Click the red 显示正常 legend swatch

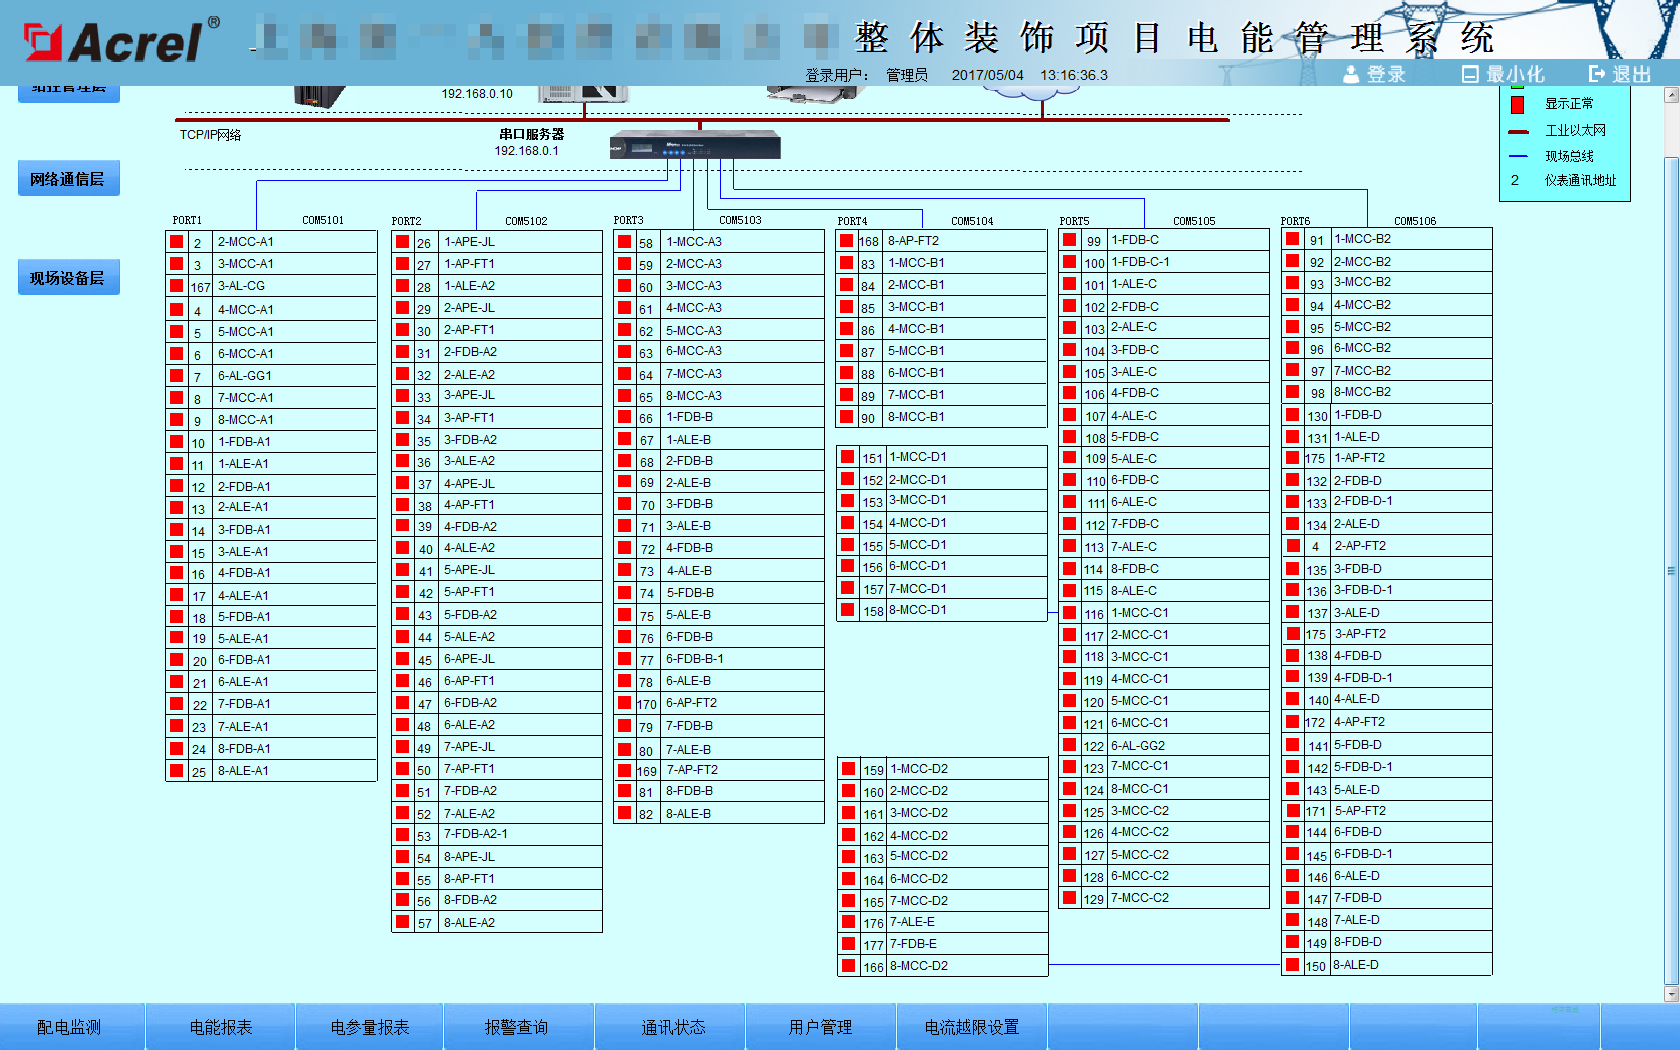coord(1517,104)
